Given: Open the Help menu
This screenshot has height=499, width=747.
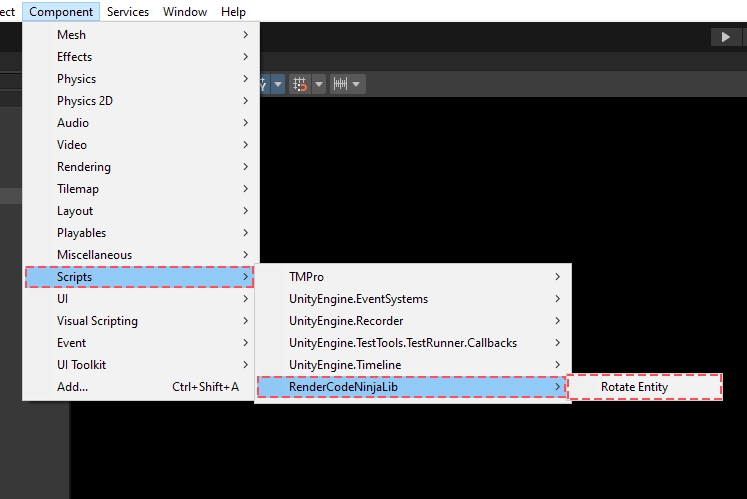Looking at the screenshot, I should tap(233, 12).
